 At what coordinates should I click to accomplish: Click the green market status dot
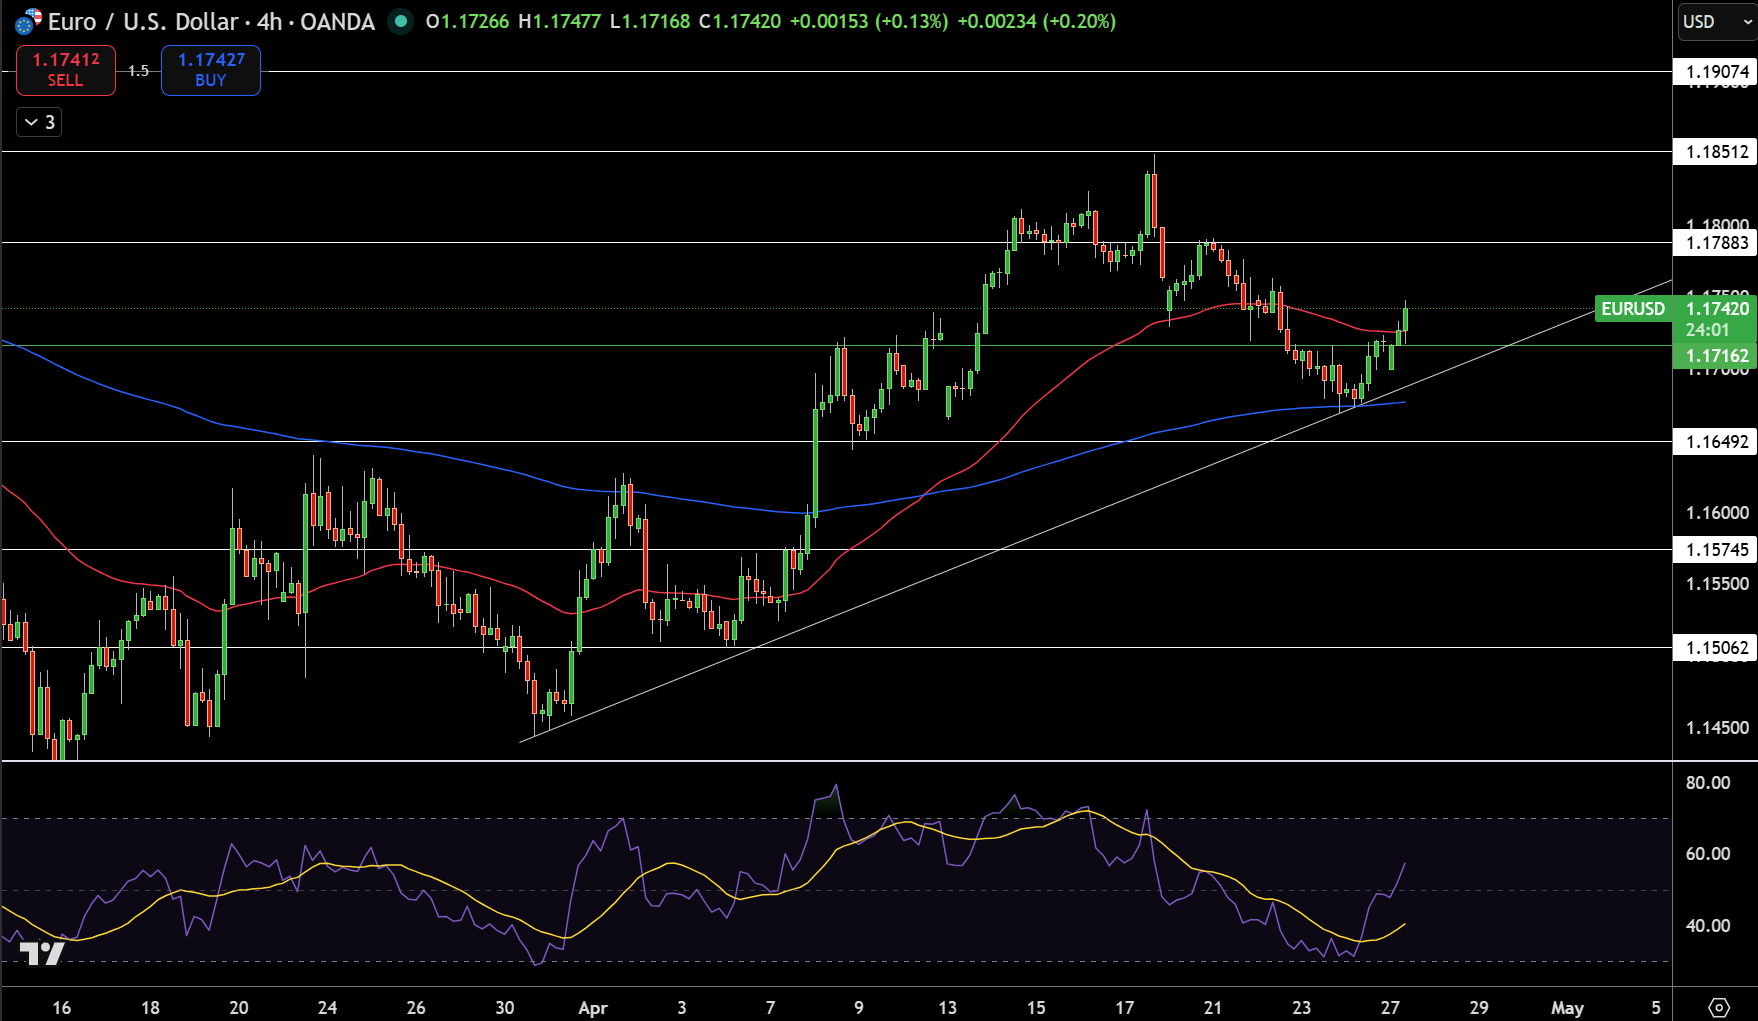400,21
